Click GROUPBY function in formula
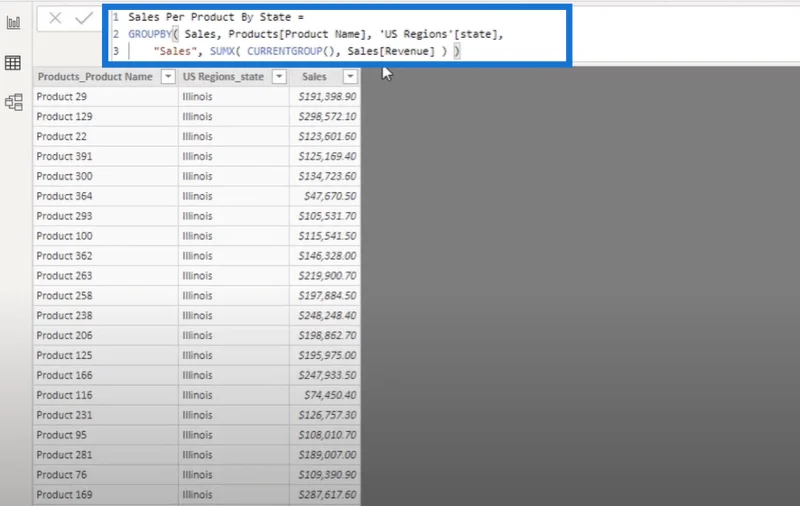 click(150, 34)
